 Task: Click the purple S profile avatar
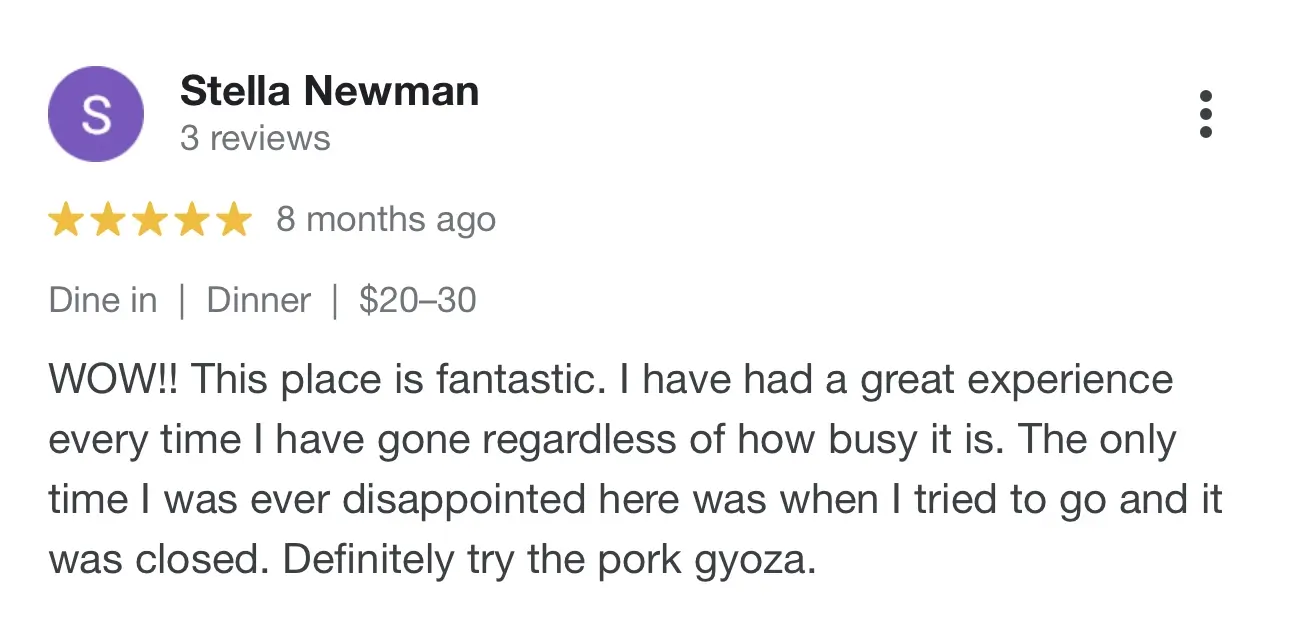(96, 114)
